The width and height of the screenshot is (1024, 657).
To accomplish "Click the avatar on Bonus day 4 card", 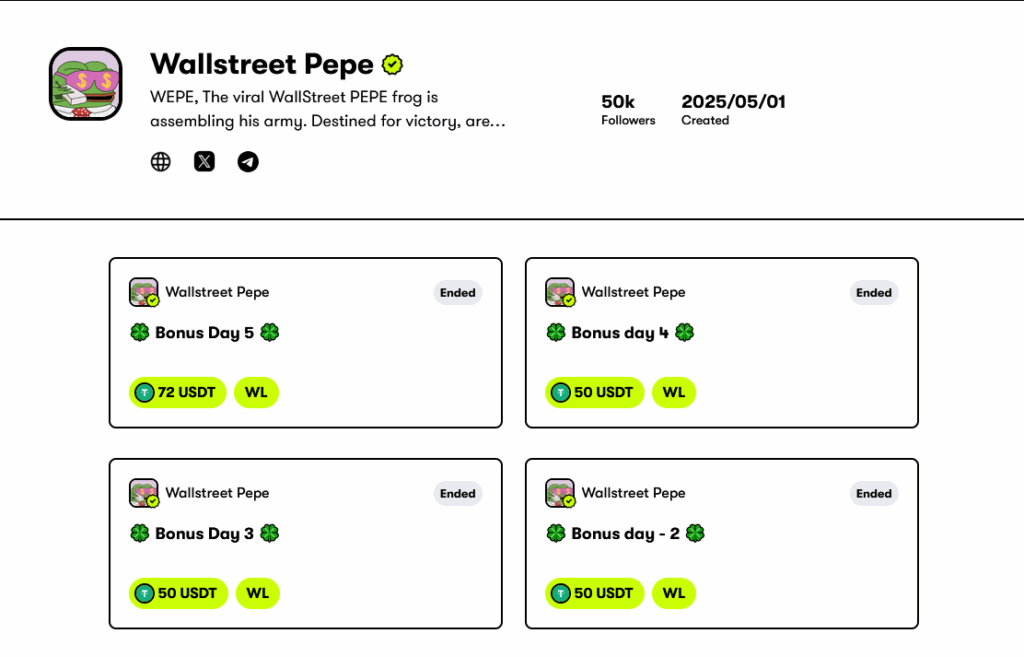I will 560,292.
